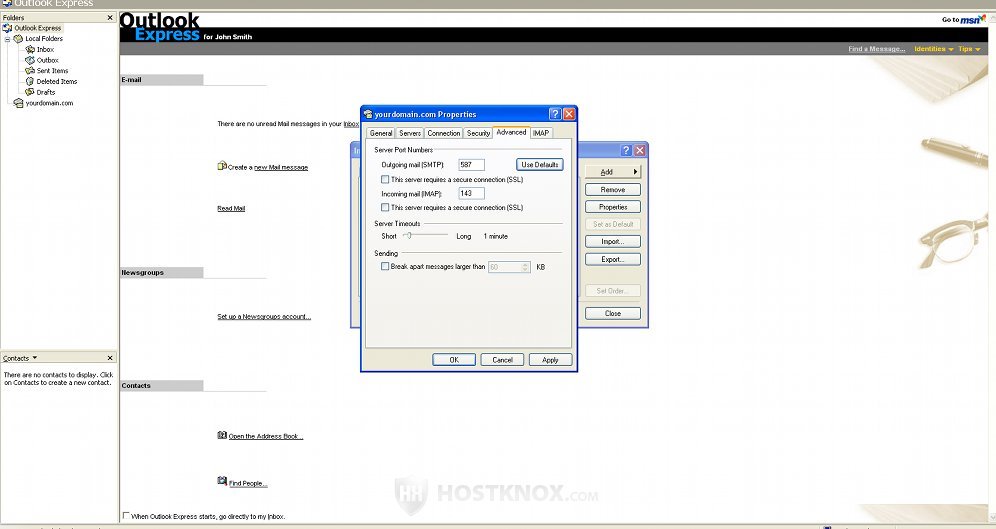Open the Tips dropdown
Screen dimensions: 996x529
(969, 49)
